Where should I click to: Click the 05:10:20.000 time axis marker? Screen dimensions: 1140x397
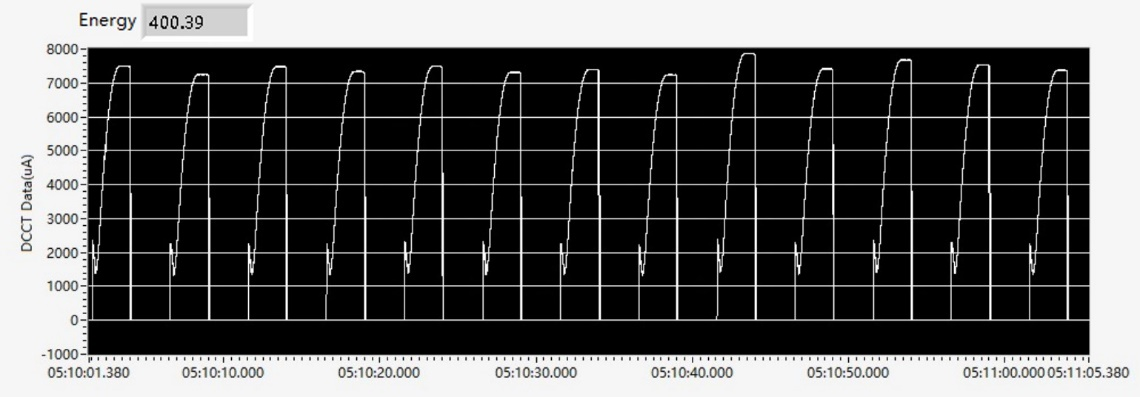tap(379, 374)
